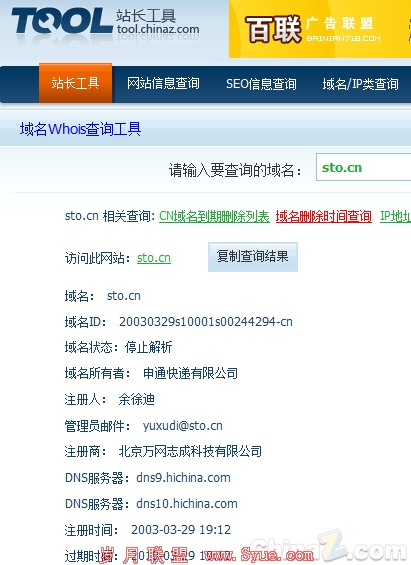The height and width of the screenshot is (565, 411).
Task: Click the domain ID value text
Action: (x=206, y=321)
